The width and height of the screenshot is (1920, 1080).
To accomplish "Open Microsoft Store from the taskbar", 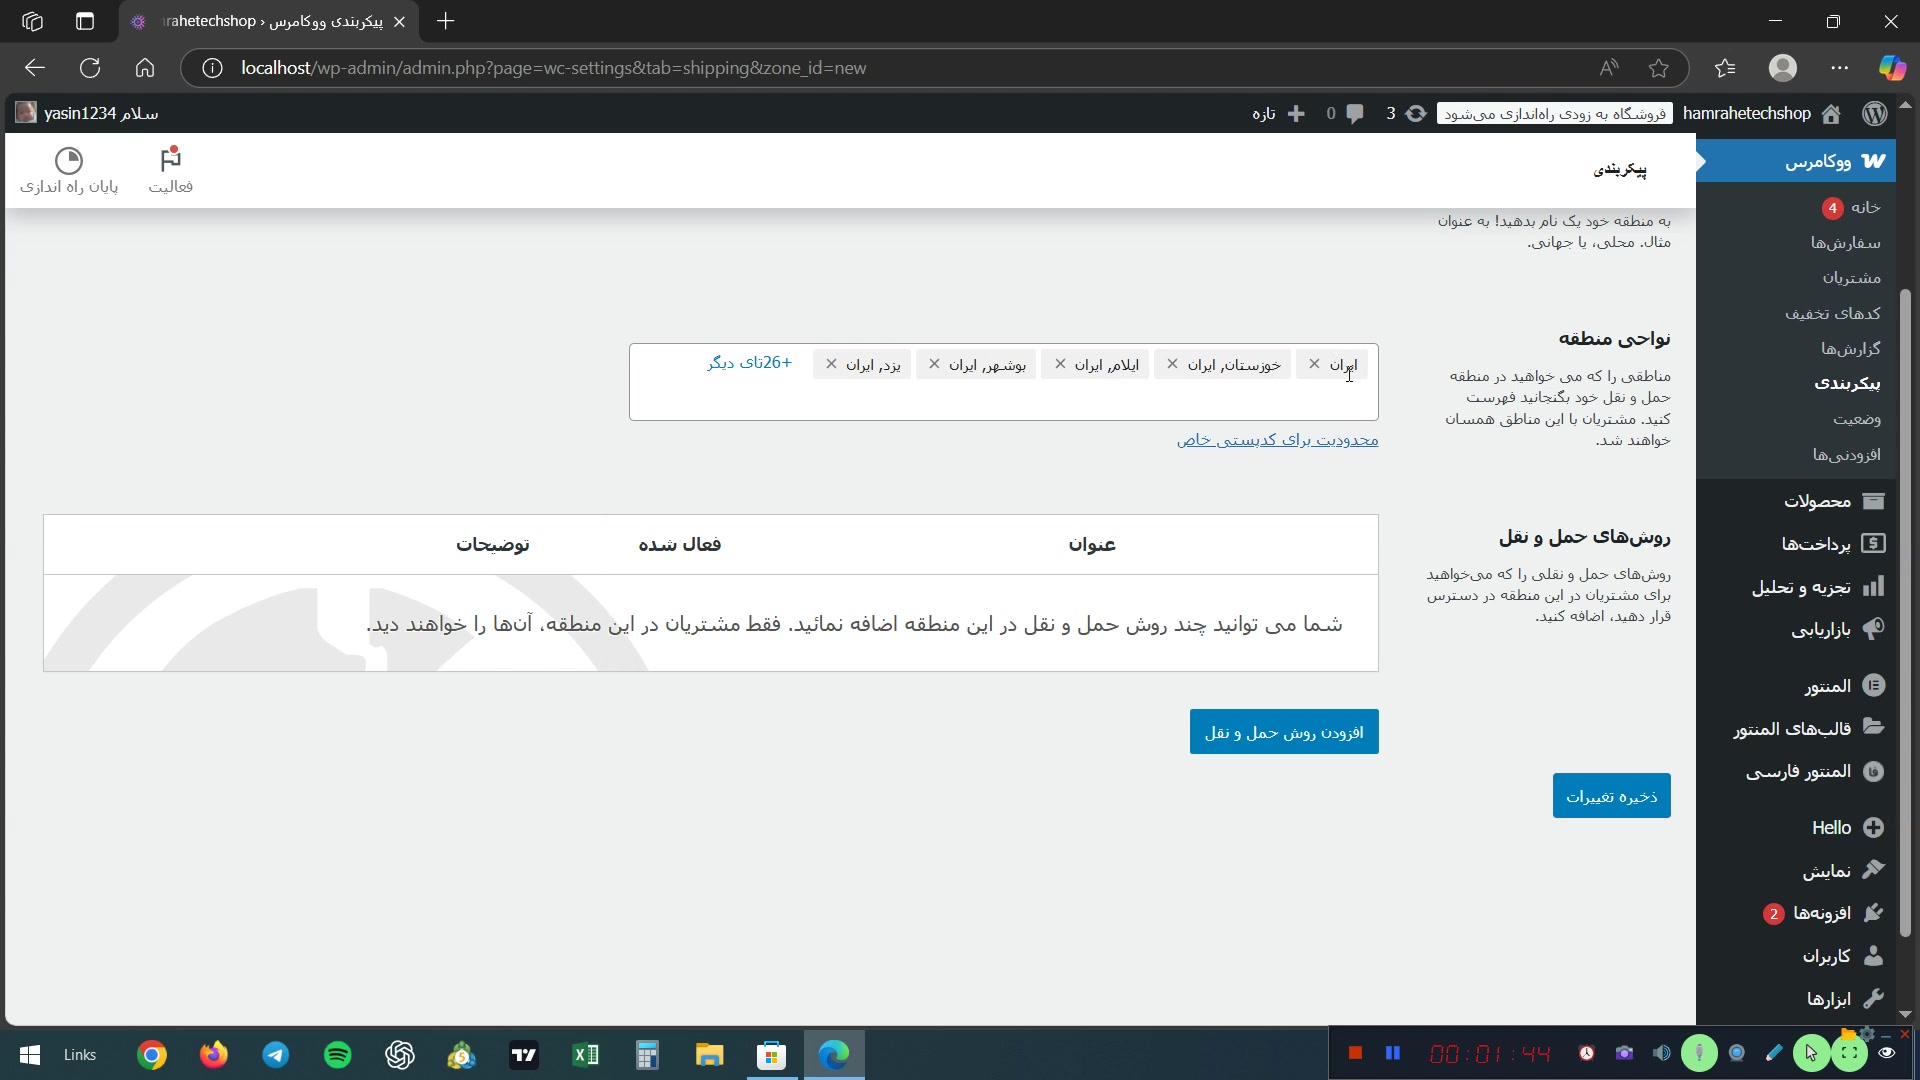I will [771, 1055].
